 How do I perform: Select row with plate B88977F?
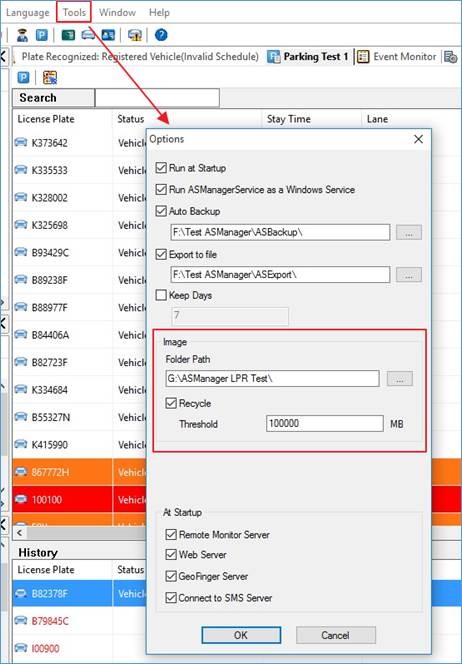[x=80, y=307]
